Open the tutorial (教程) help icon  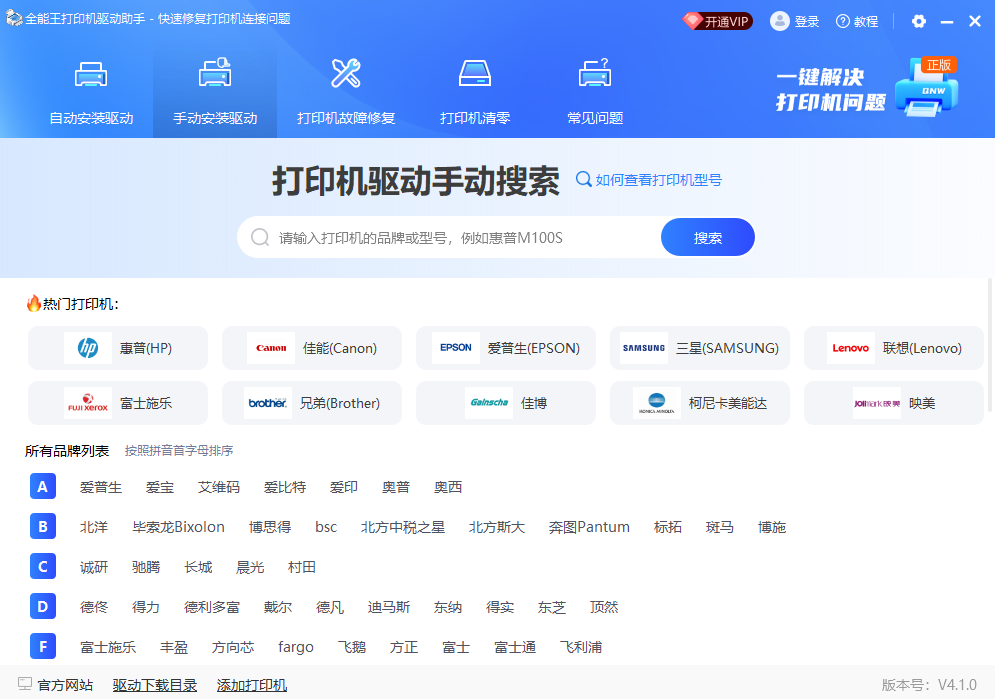(x=843, y=21)
